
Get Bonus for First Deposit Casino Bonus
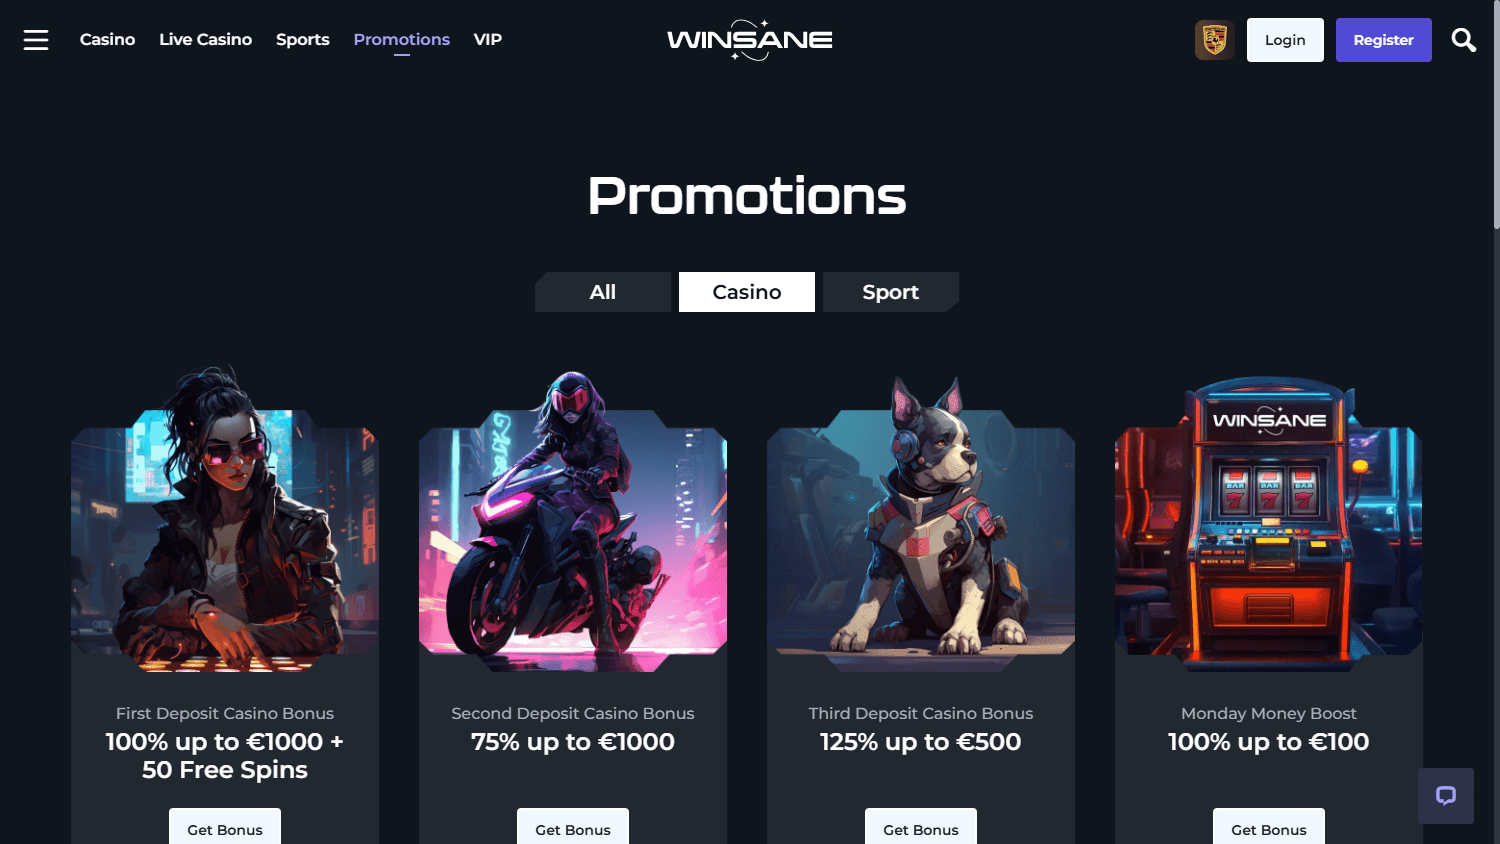[225, 826]
